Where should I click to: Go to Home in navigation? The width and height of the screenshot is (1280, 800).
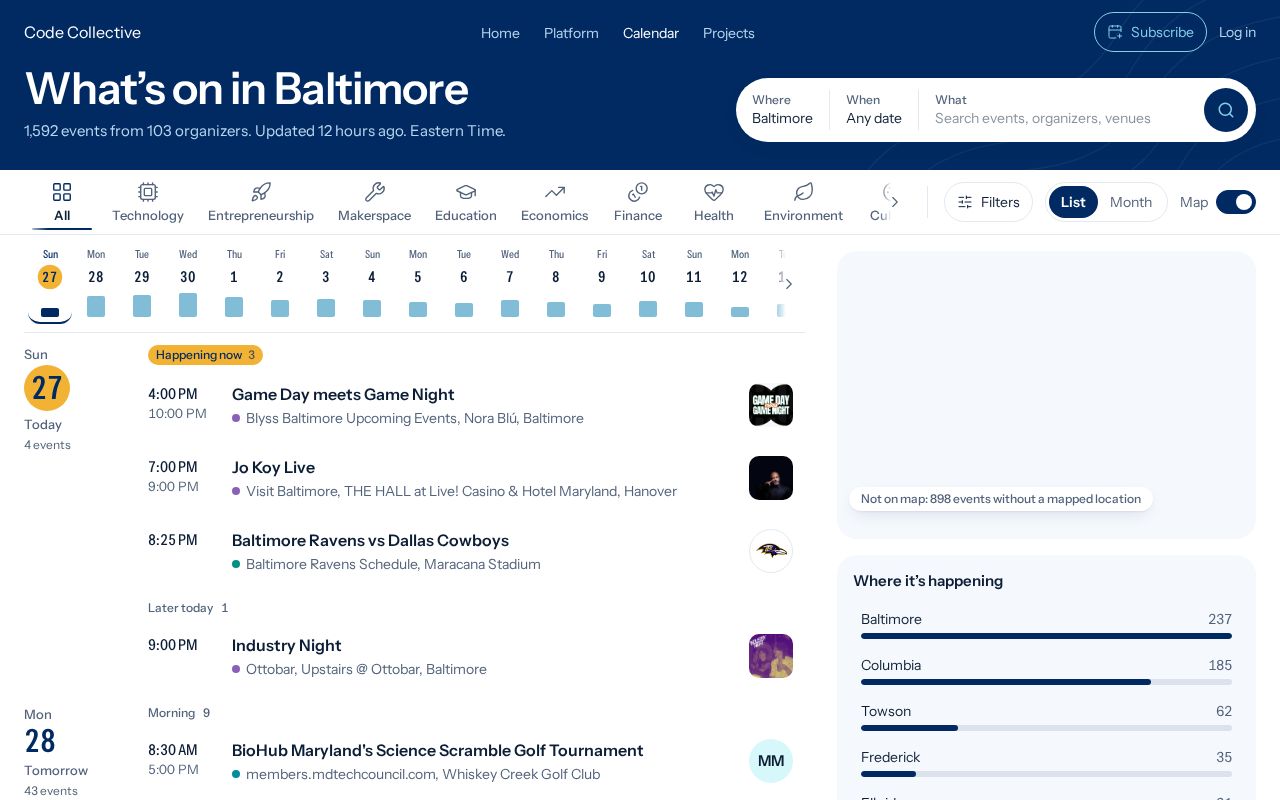[x=500, y=33]
